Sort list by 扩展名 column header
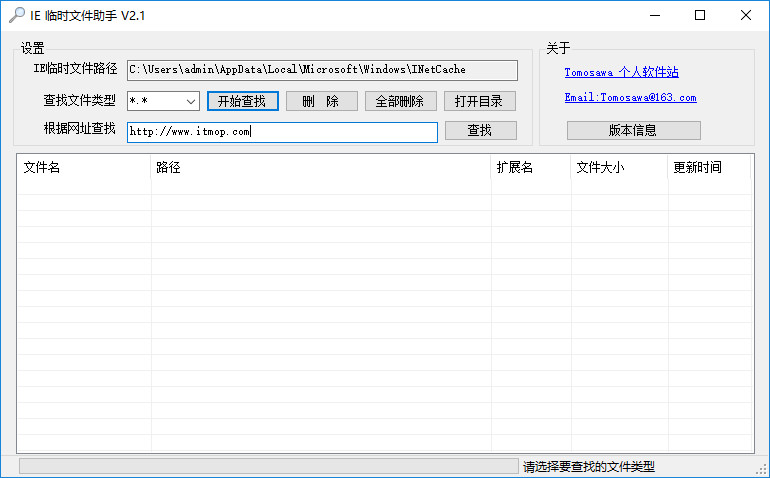 point(530,168)
